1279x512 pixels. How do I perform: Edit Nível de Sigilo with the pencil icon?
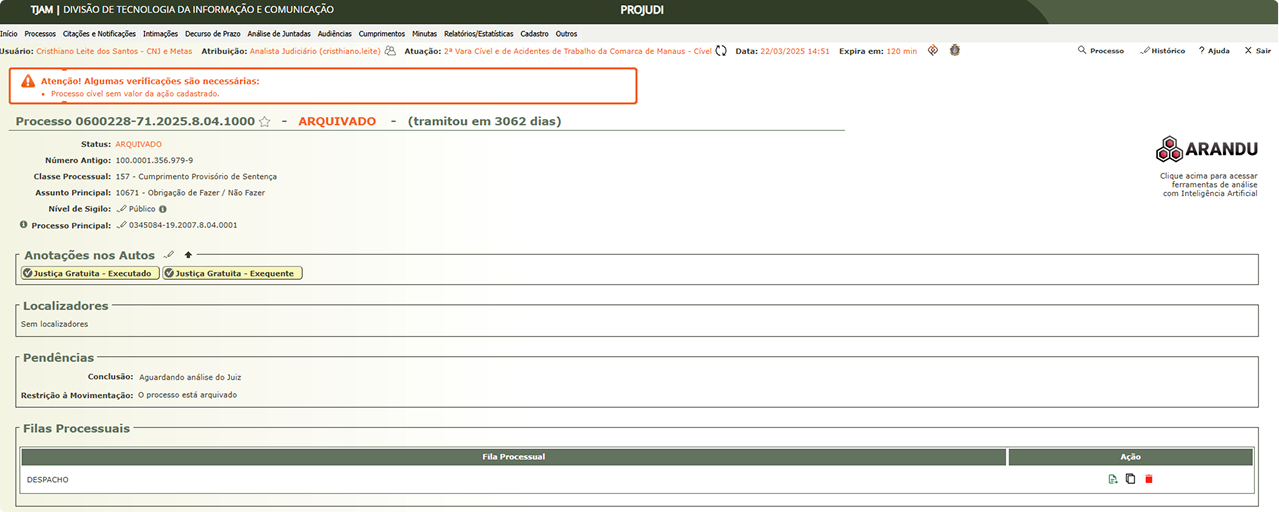tap(122, 209)
